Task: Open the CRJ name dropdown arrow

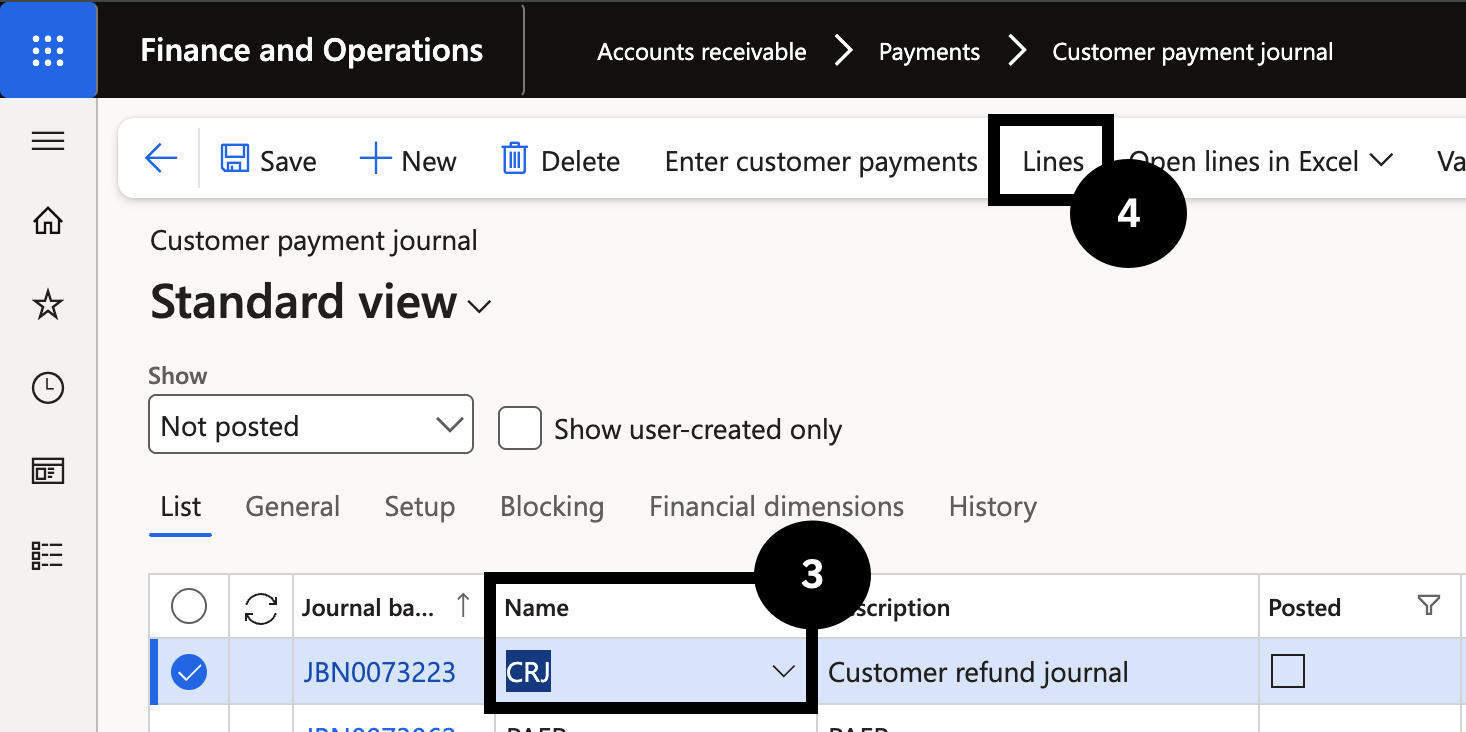Action: (784, 673)
